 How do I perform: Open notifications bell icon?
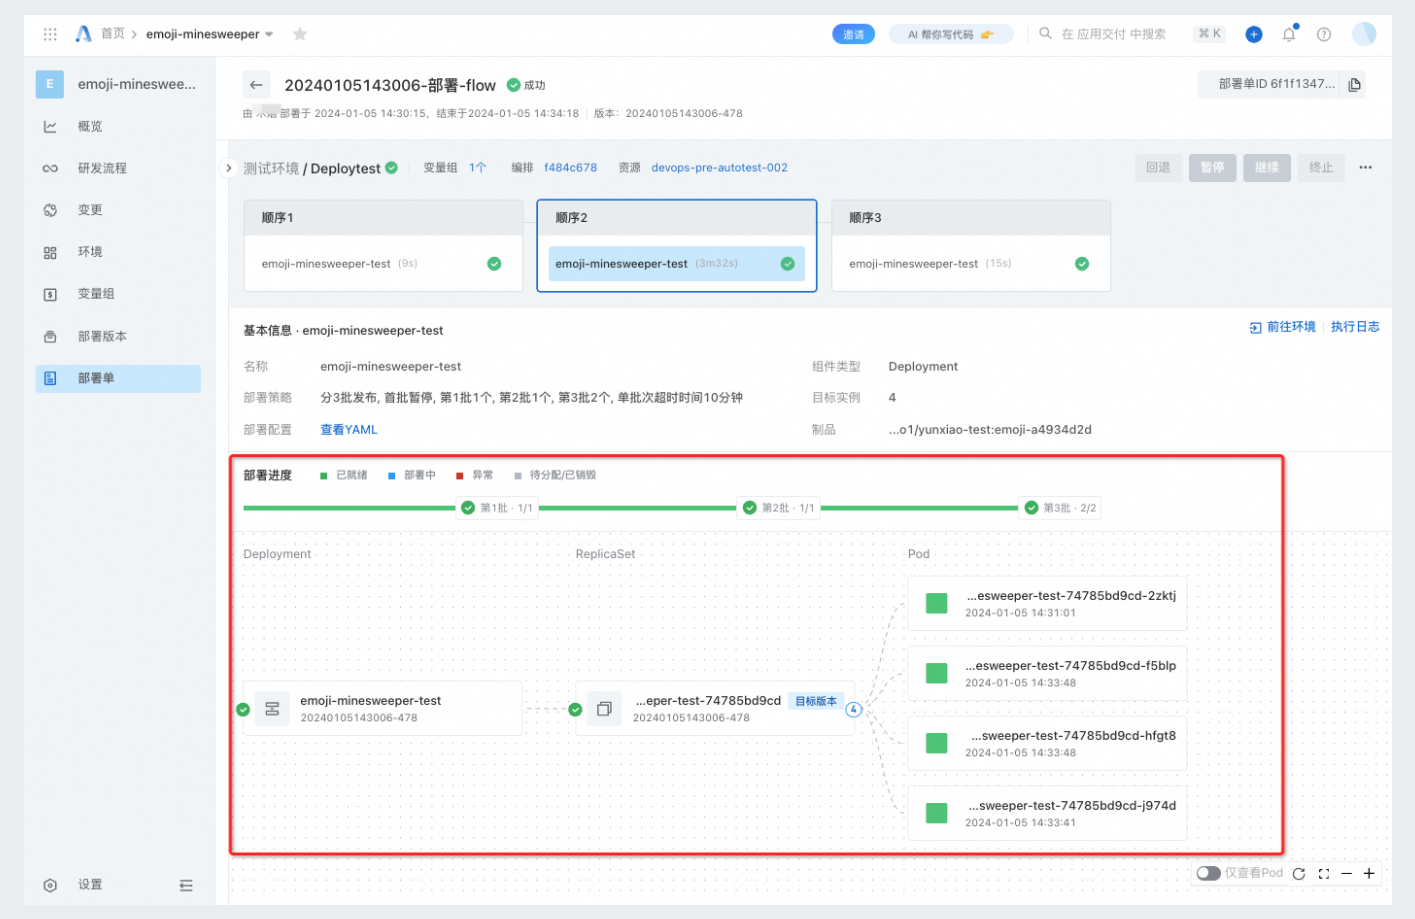tap(1289, 34)
